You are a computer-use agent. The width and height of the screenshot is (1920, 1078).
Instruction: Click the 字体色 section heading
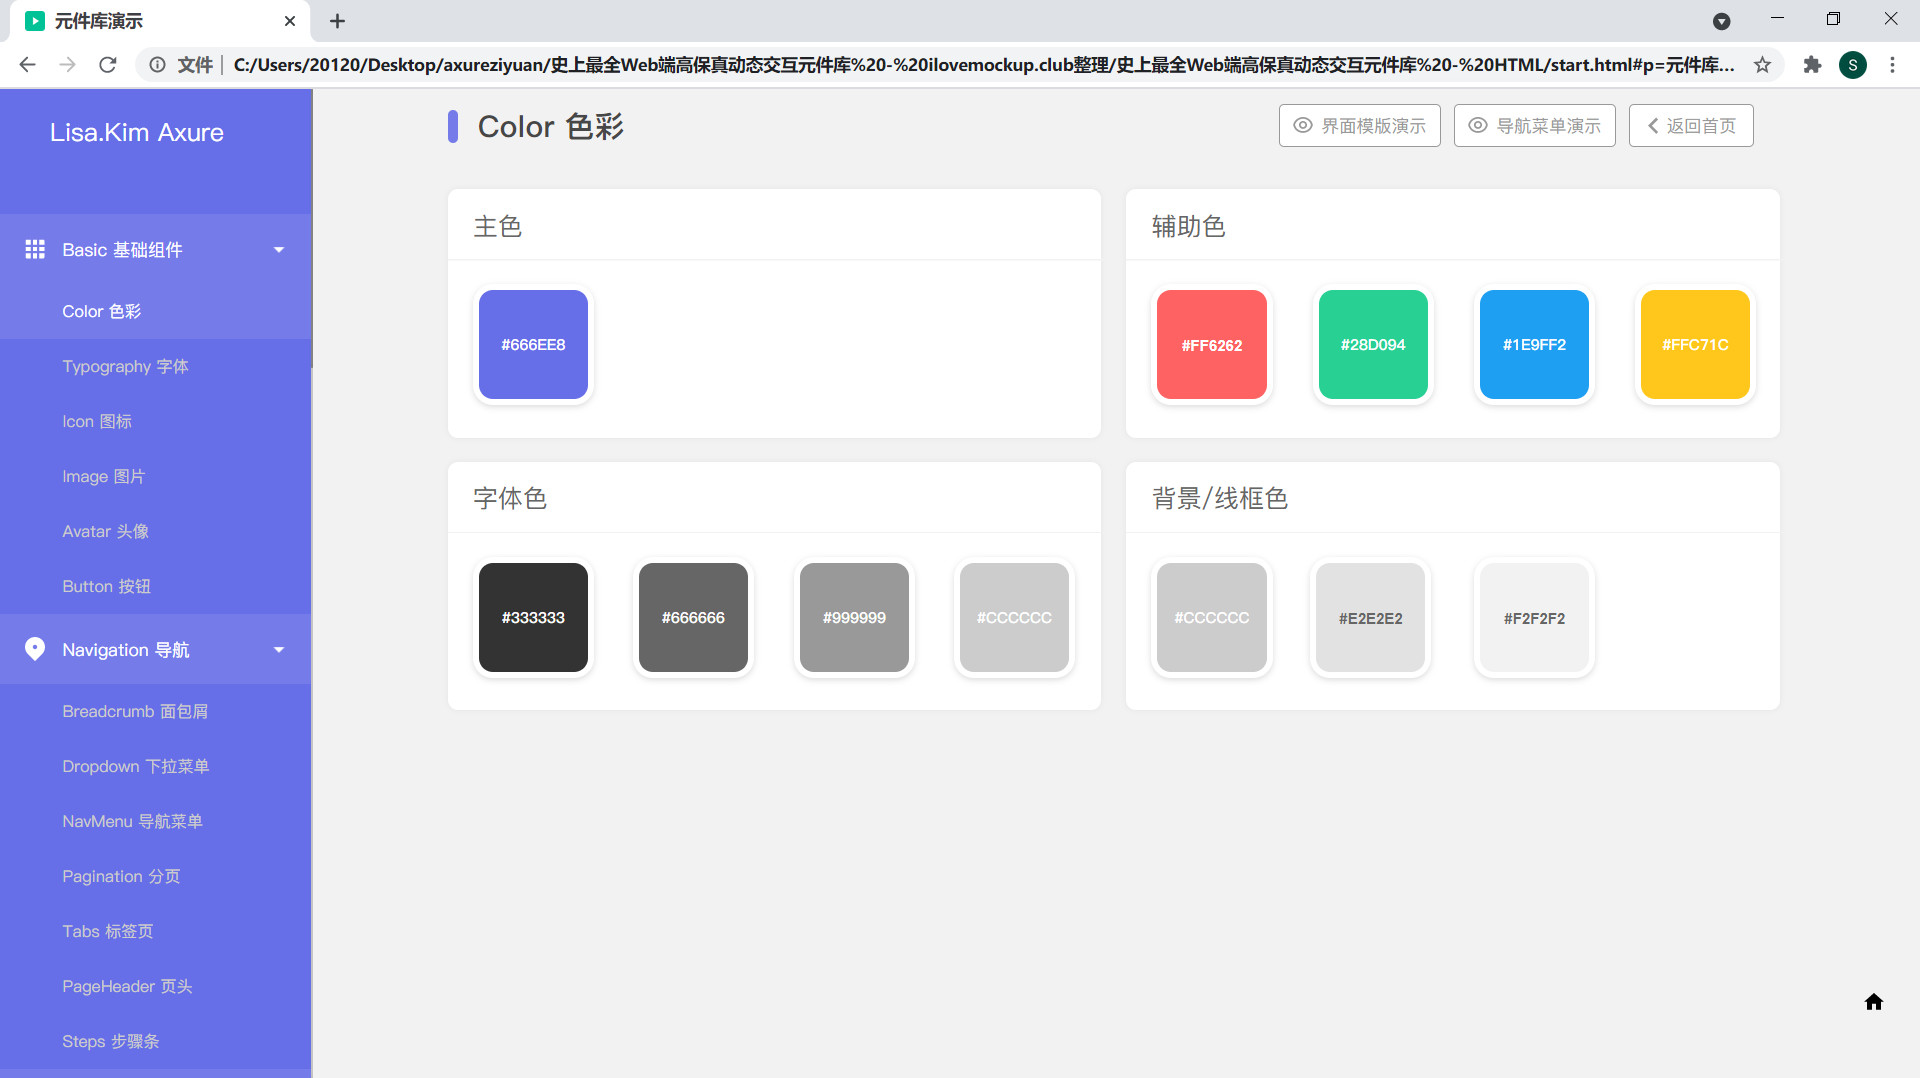[x=510, y=499]
